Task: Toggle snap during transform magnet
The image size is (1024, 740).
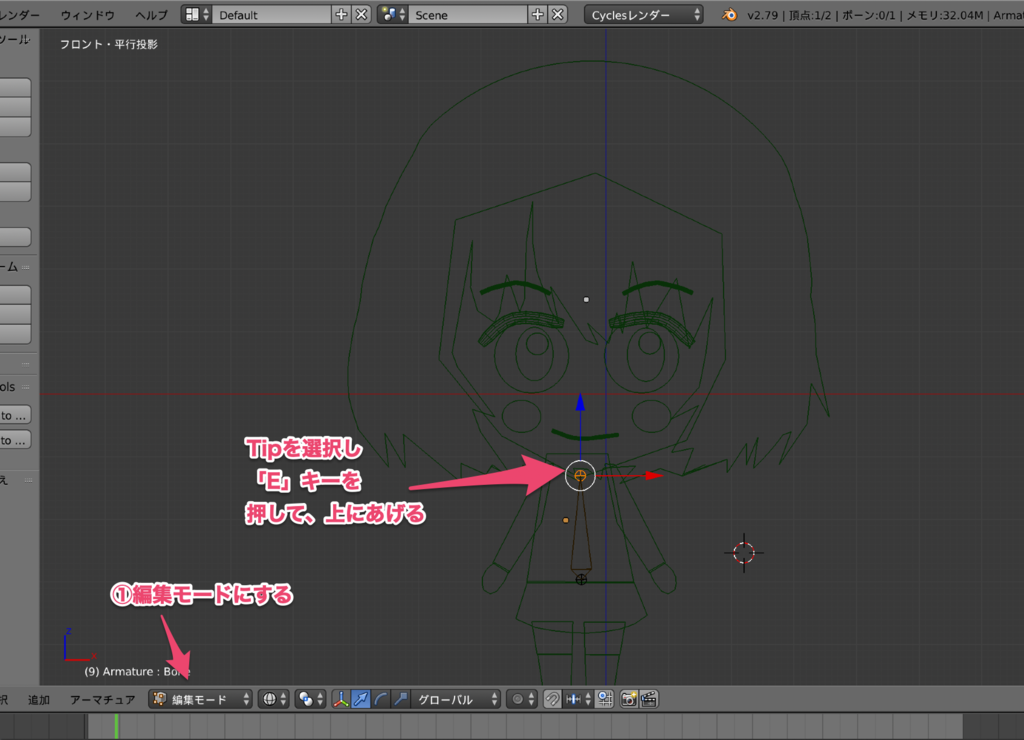Action: (x=552, y=700)
